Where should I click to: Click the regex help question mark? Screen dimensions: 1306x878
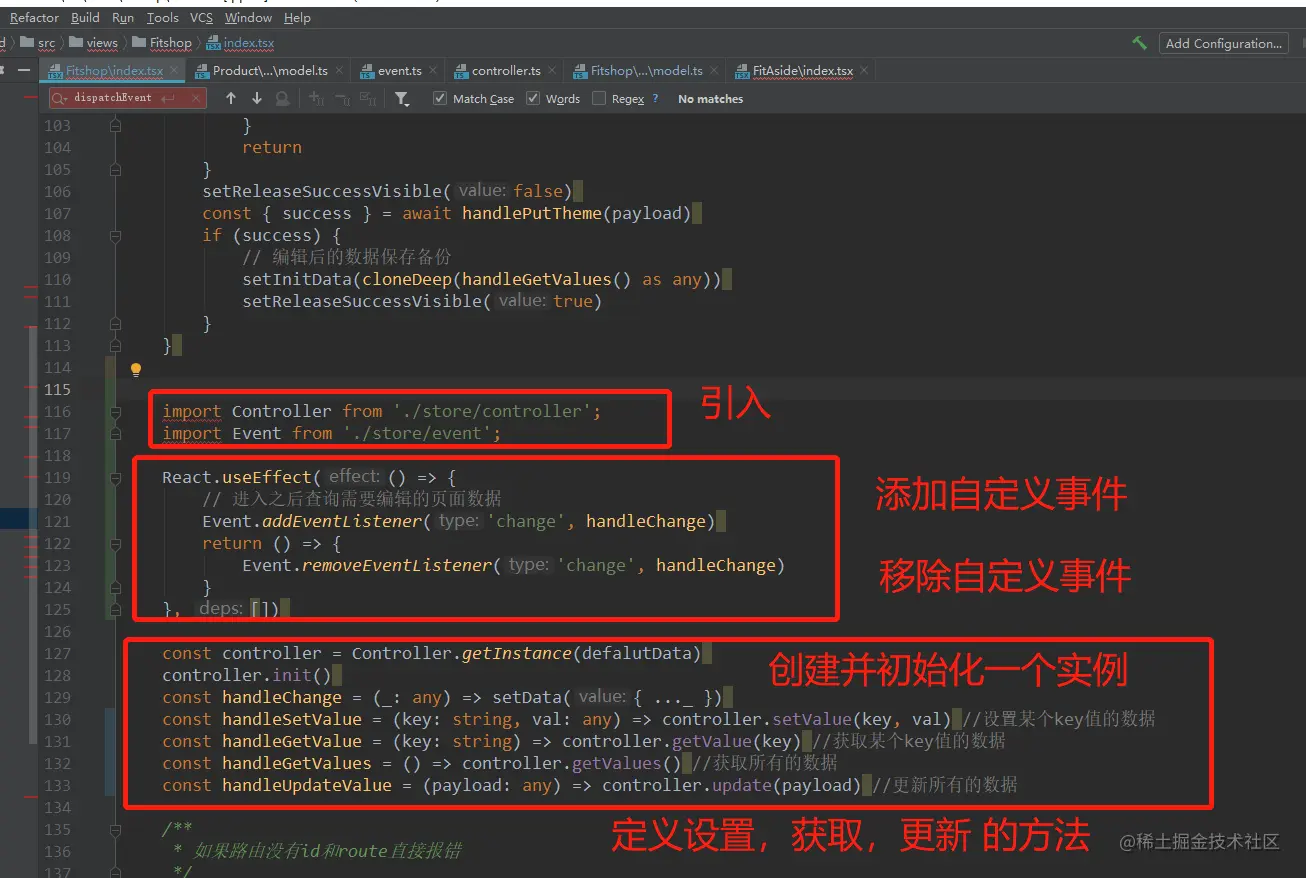coord(655,98)
